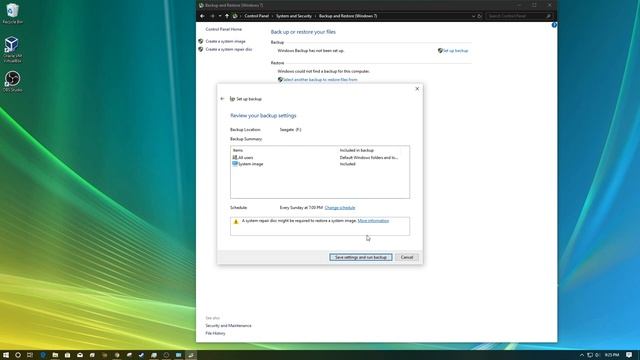Image resolution: width=640 pixels, height=360 pixels.
Task: Open Security and Maintenance under See also
Action: click(x=228, y=326)
